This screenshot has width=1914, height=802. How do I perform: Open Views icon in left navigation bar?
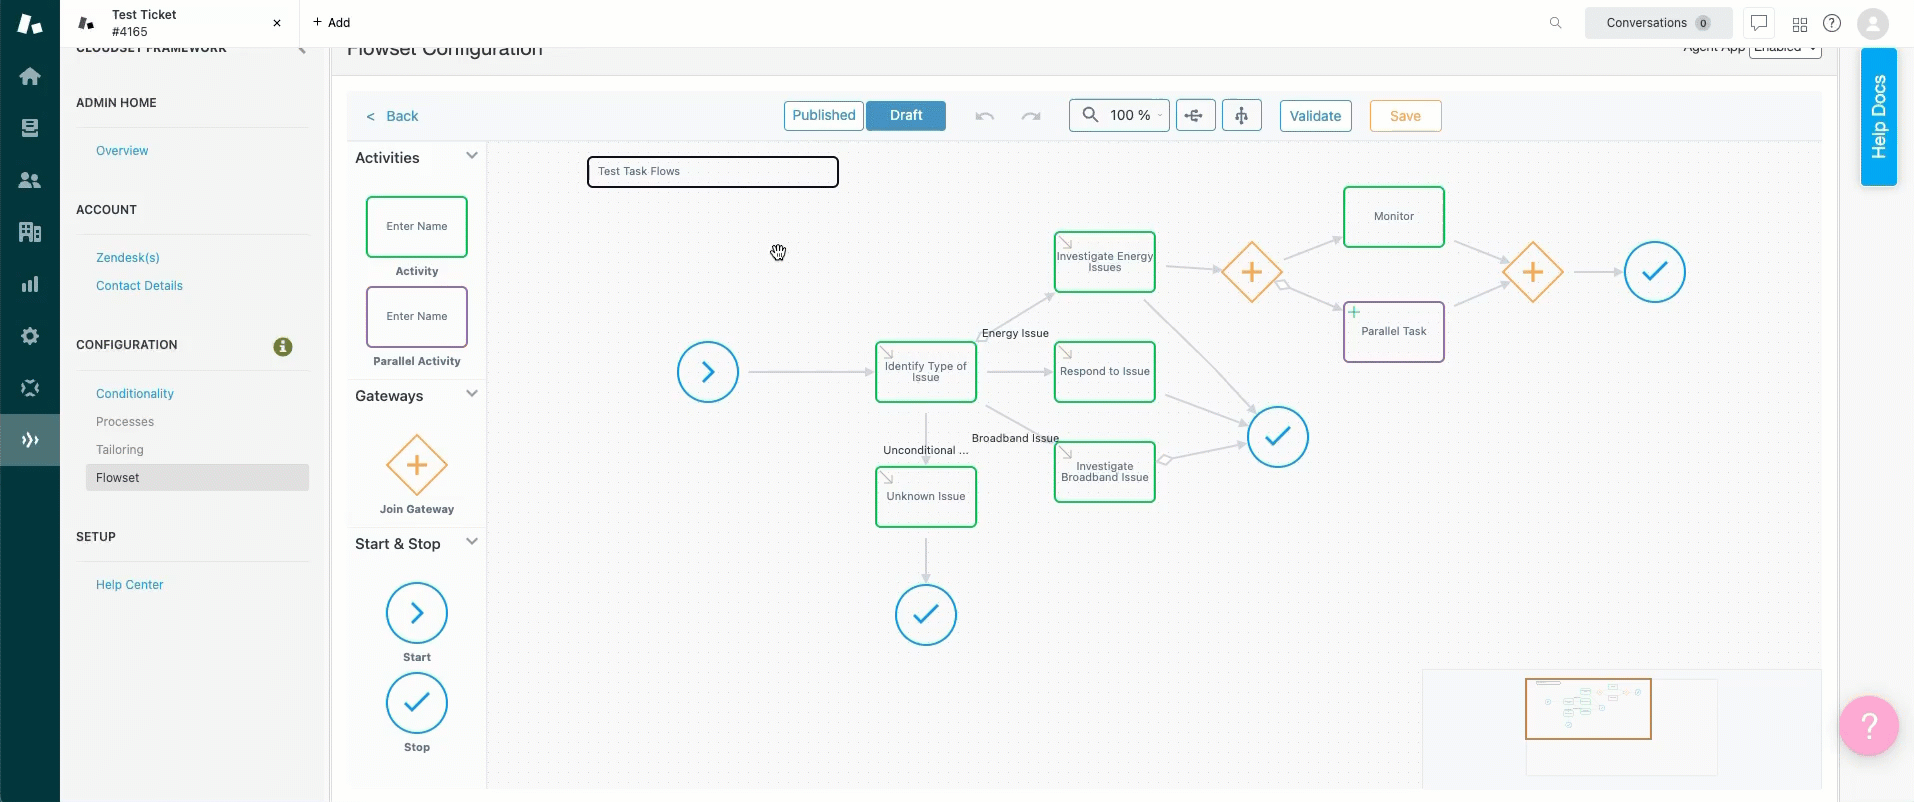[30, 128]
